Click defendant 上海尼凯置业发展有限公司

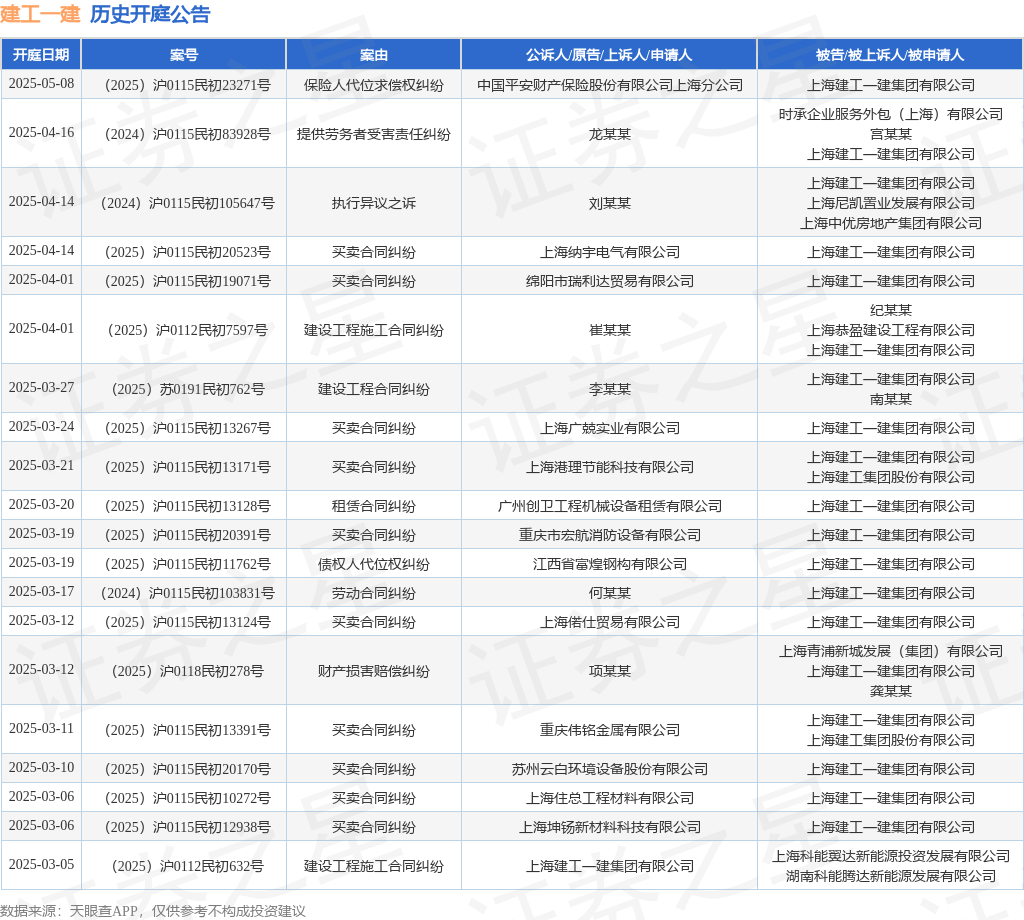890,203
